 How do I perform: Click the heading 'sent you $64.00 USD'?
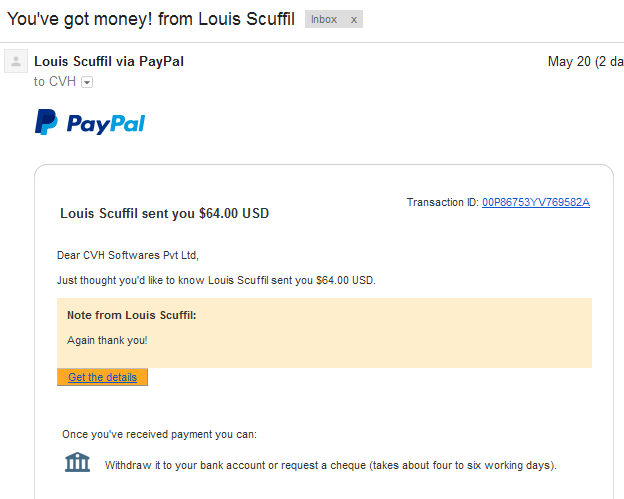[x=164, y=213]
